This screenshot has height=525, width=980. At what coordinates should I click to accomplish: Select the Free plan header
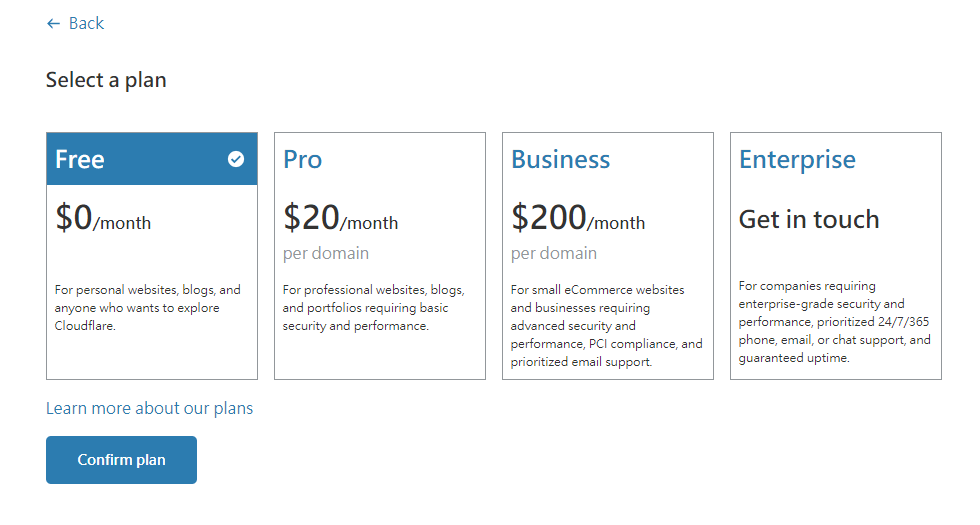(80, 159)
